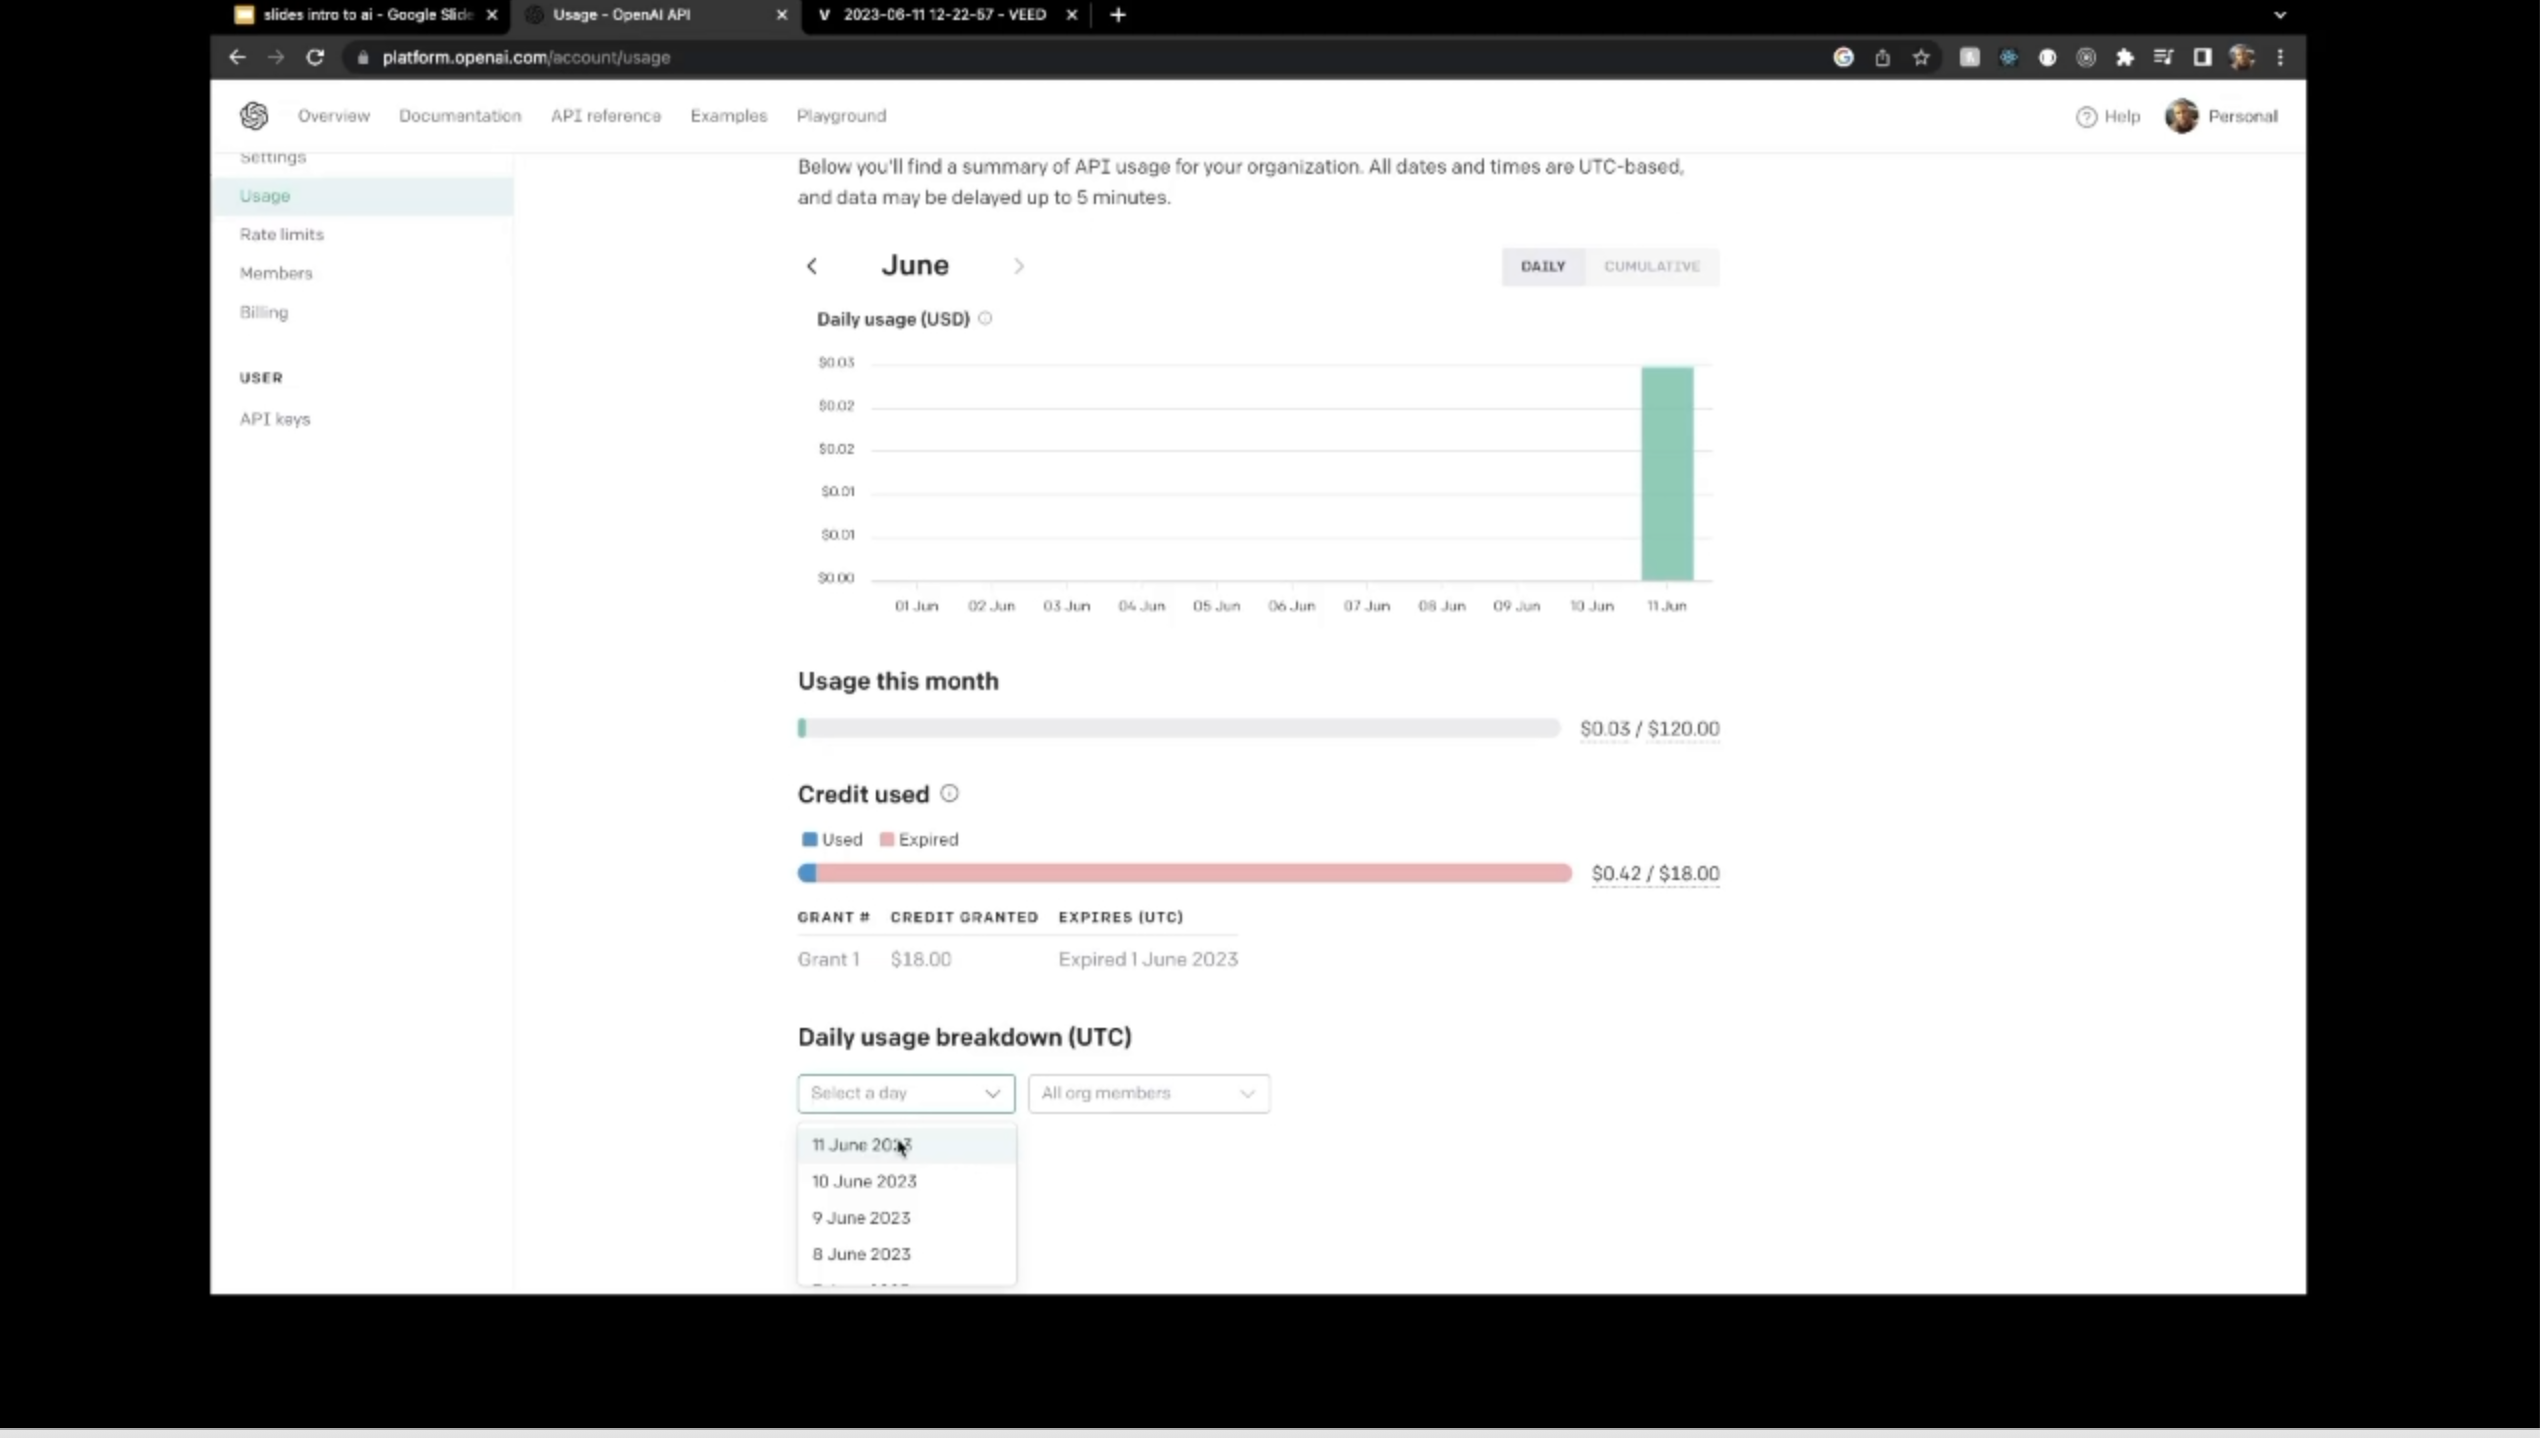
Task: Click the 11 Jun usage bar
Action: point(1667,473)
